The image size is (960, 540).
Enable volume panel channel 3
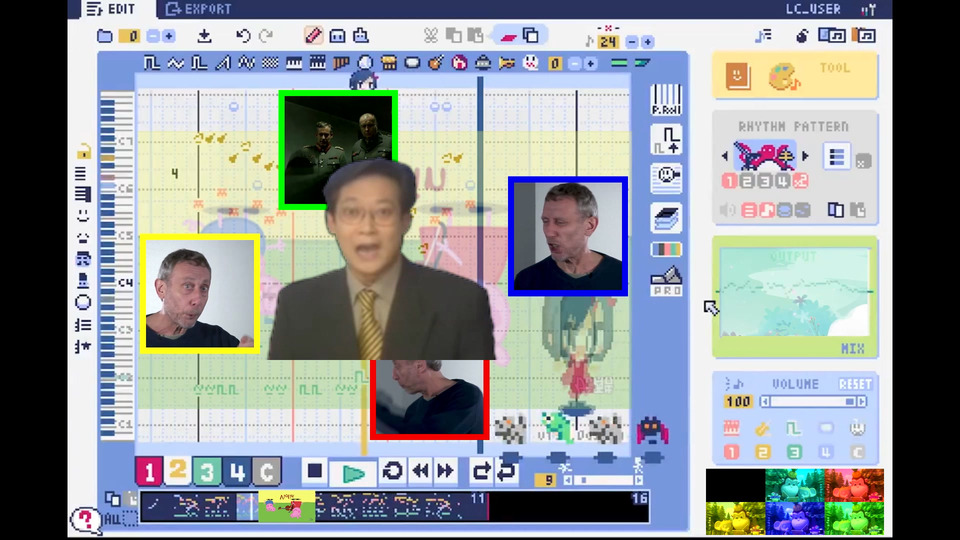(x=794, y=452)
